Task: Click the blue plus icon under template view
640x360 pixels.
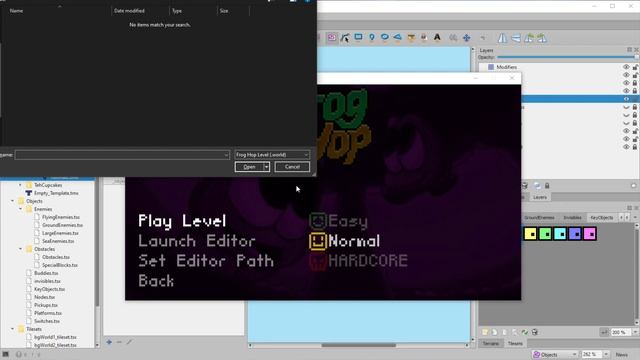Action: click(x=109, y=342)
